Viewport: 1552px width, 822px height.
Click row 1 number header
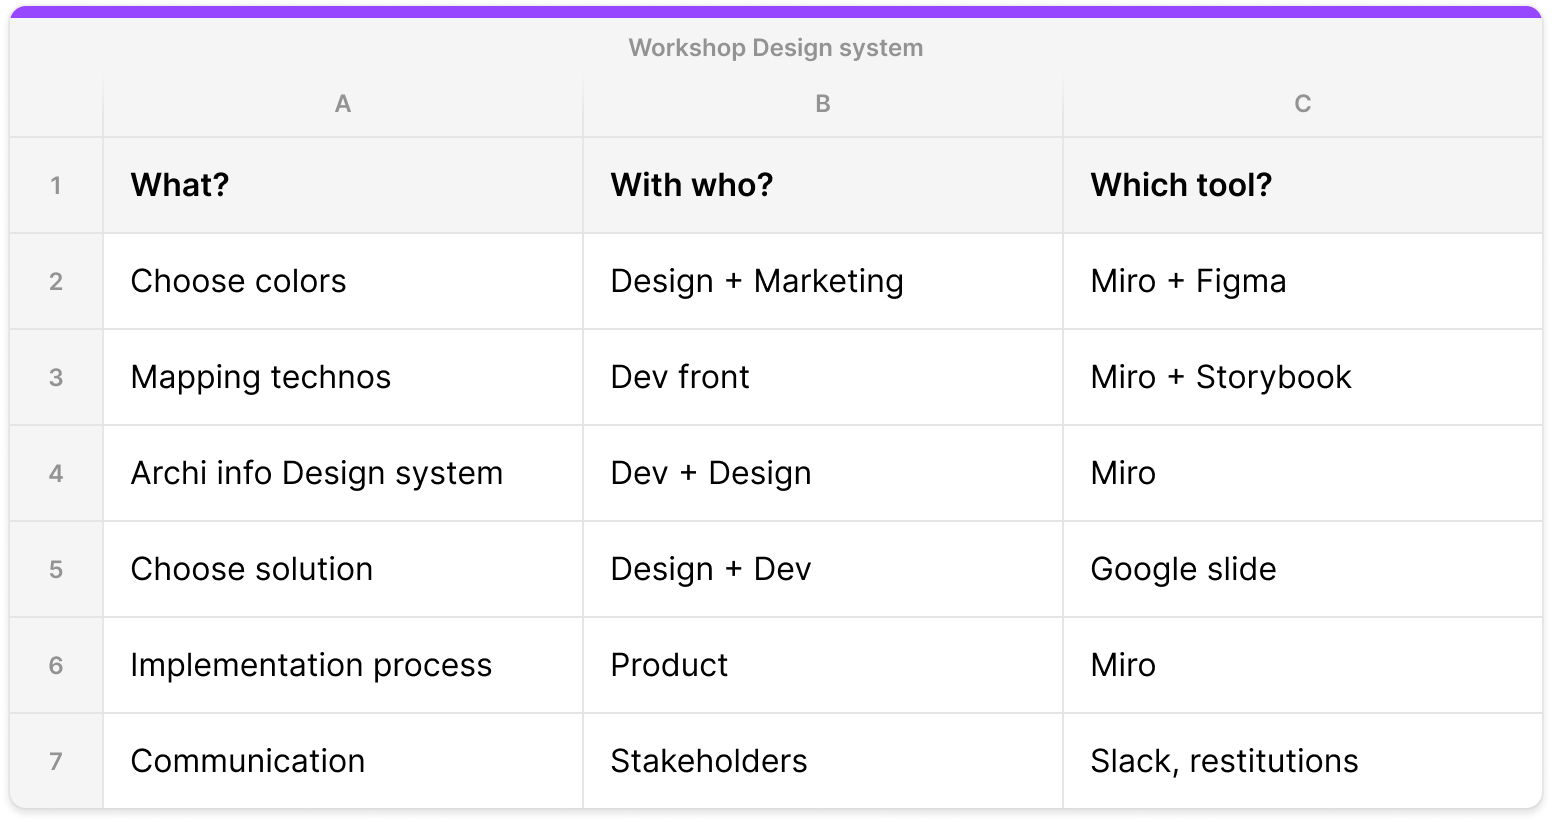coord(56,185)
